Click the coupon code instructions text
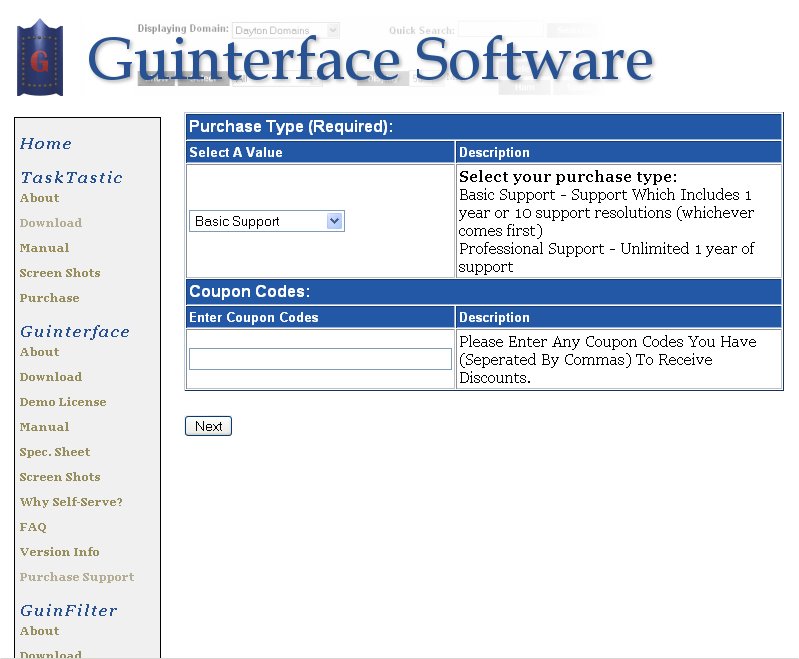Image resolution: width=799 pixels, height=659 pixels. pyautogui.click(x=607, y=359)
